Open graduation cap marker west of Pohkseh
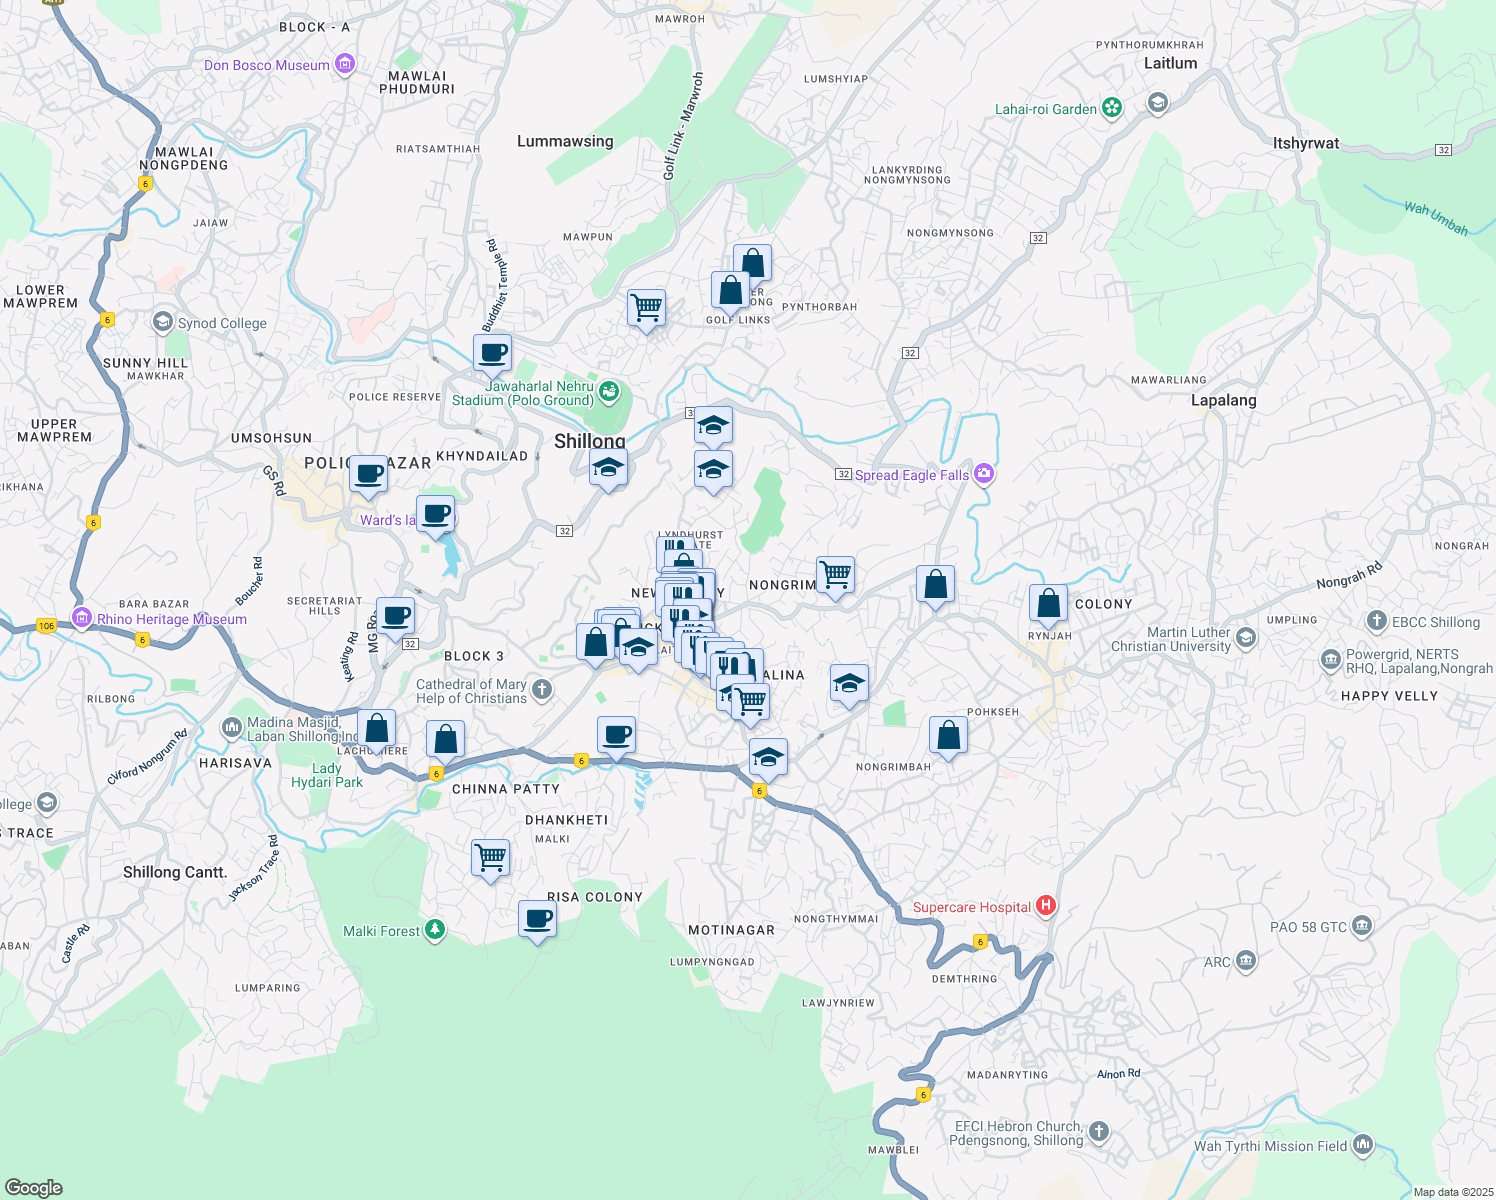The width and height of the screenshot is (1496, 1200). tap(849, 684)
